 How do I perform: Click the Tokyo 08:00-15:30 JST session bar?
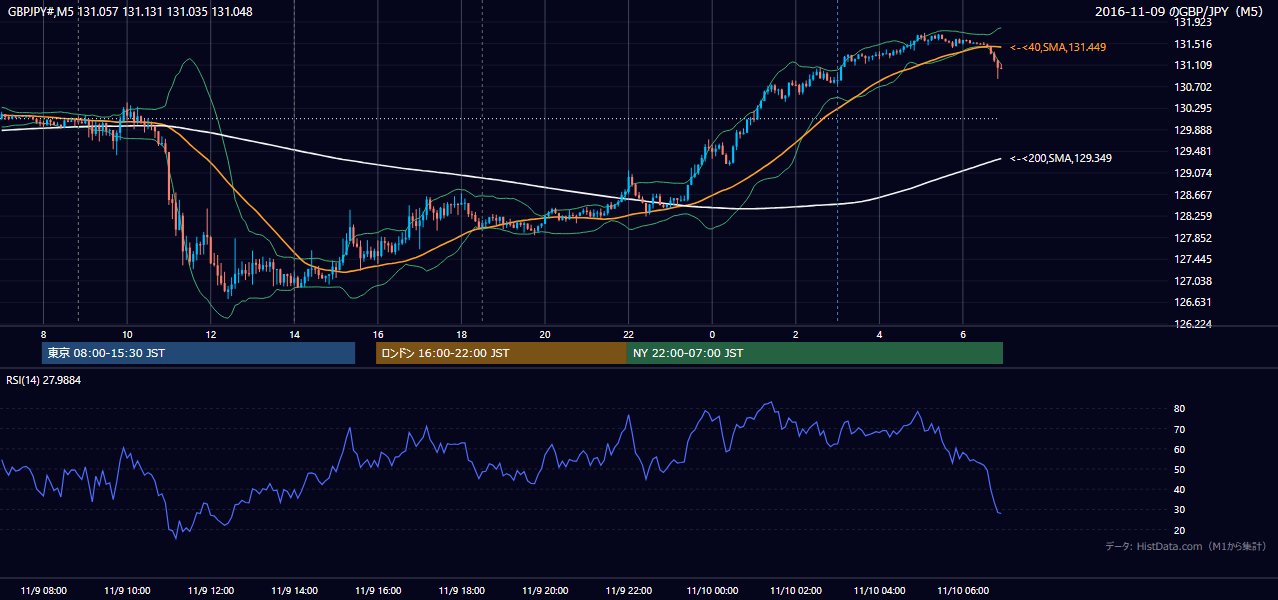coord(199,353)
